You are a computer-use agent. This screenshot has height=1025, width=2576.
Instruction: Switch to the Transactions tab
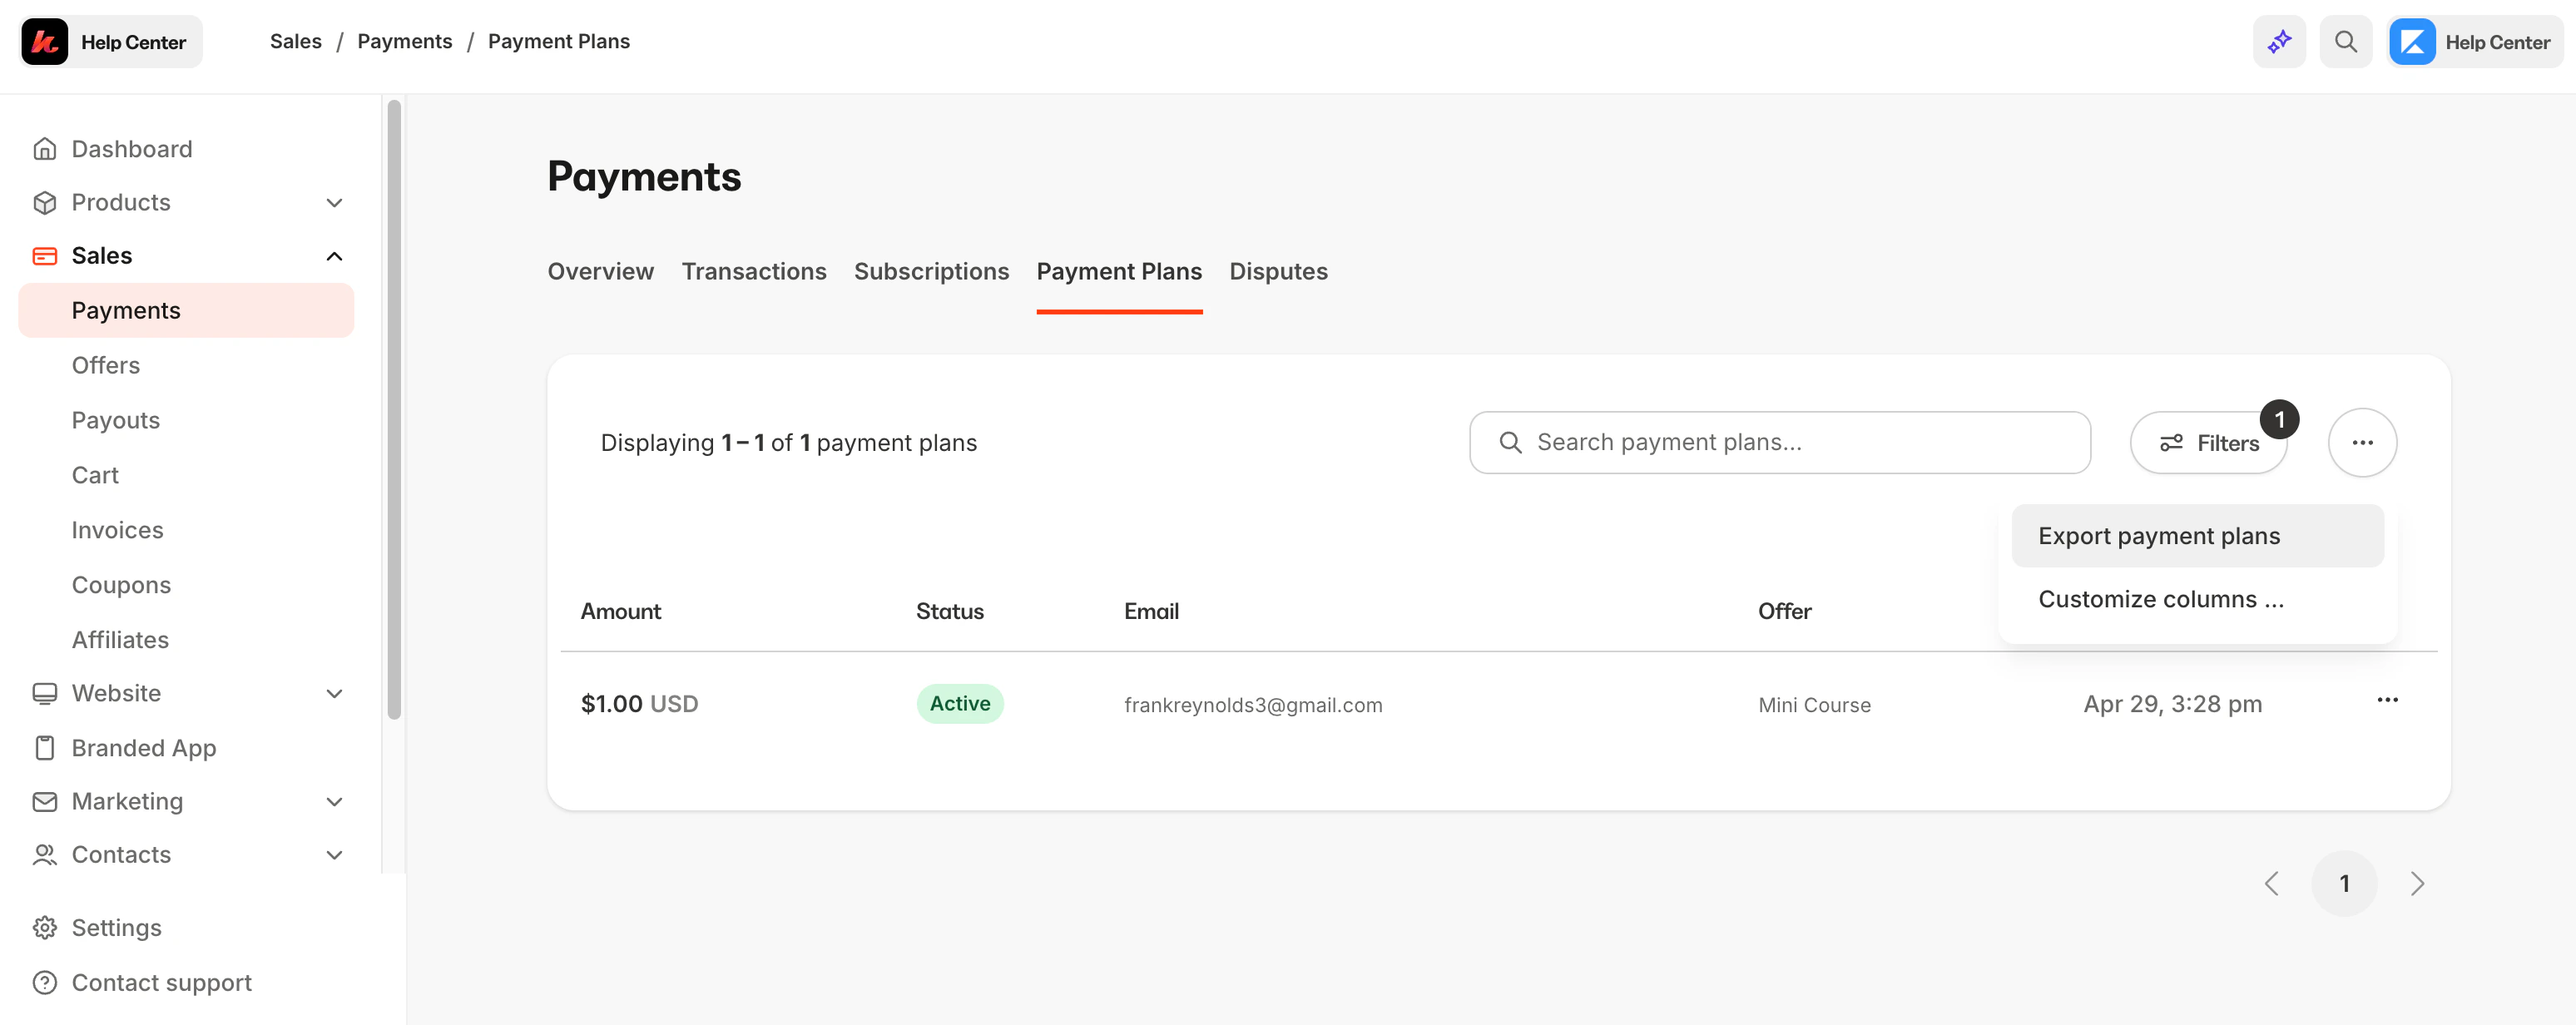click(x=754, y=271)
